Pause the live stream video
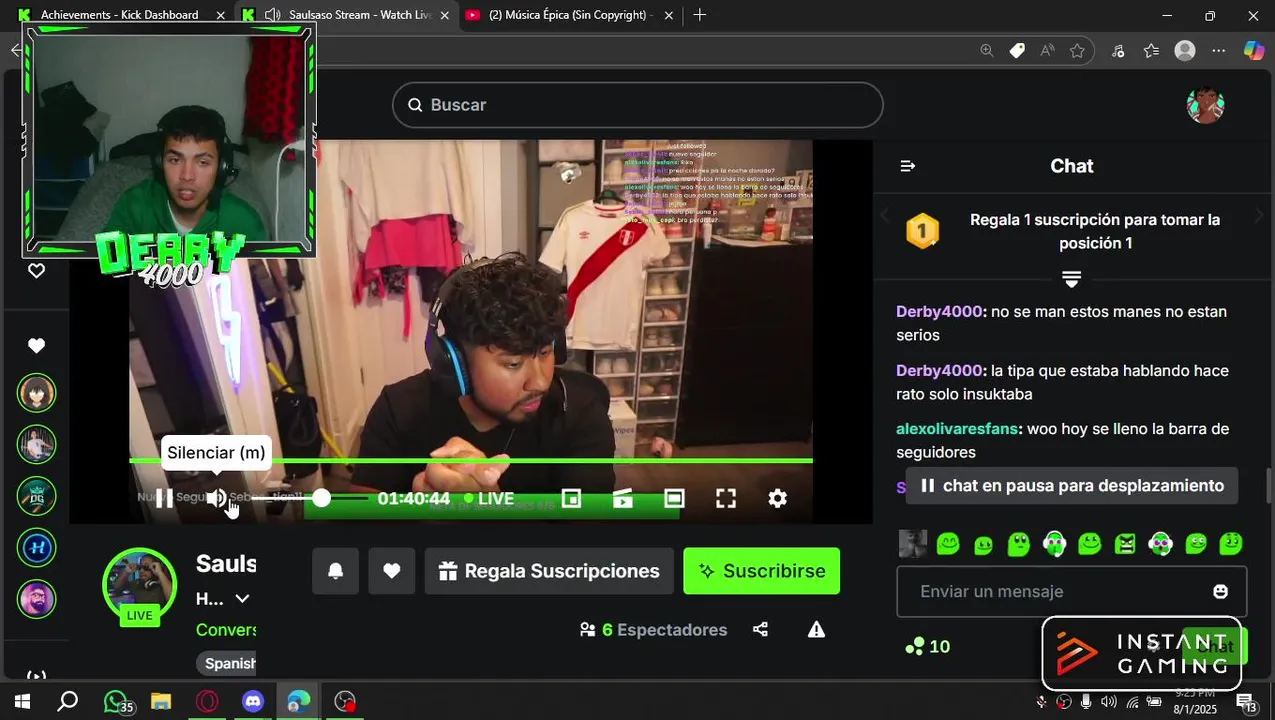The image size is (1275, 720). coord(165,498)
